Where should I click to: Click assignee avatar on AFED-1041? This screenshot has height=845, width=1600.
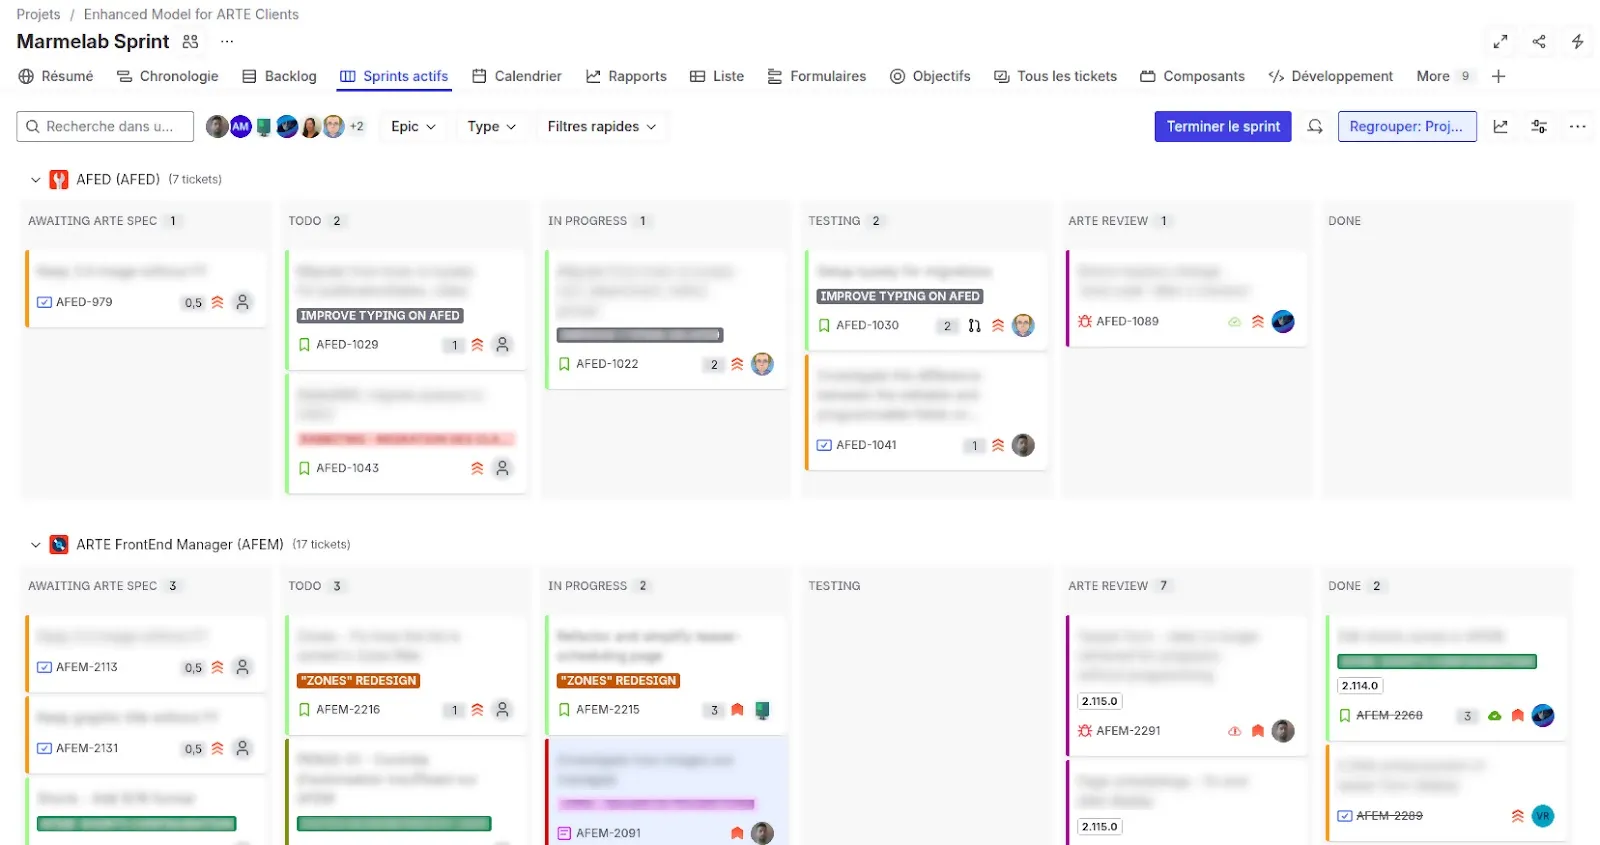[x=1023, y=445]
